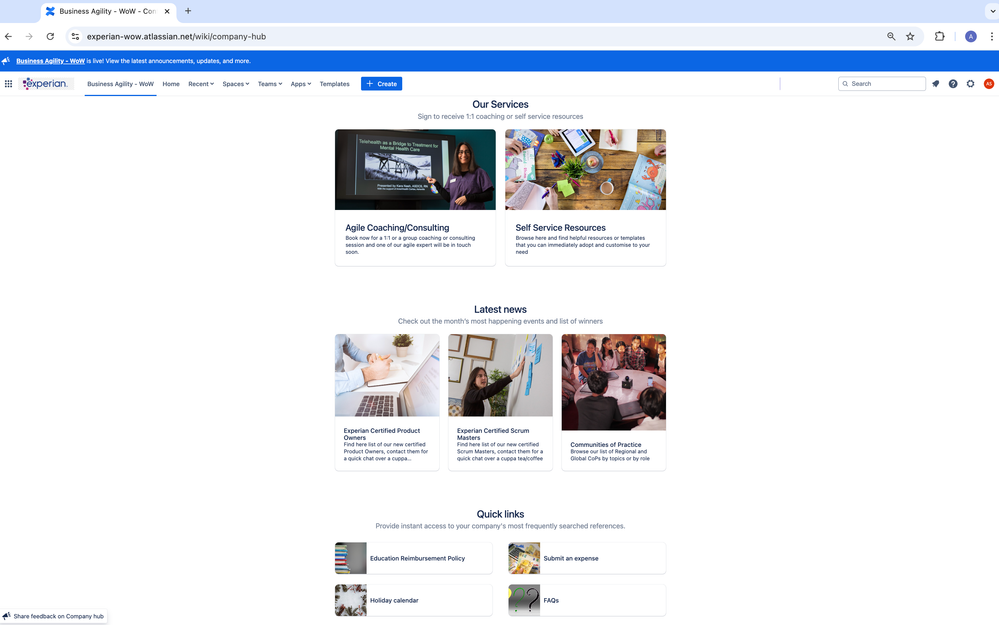Click the zoom magnifier in address bar

pyautogui.click(x=891, y=36)
